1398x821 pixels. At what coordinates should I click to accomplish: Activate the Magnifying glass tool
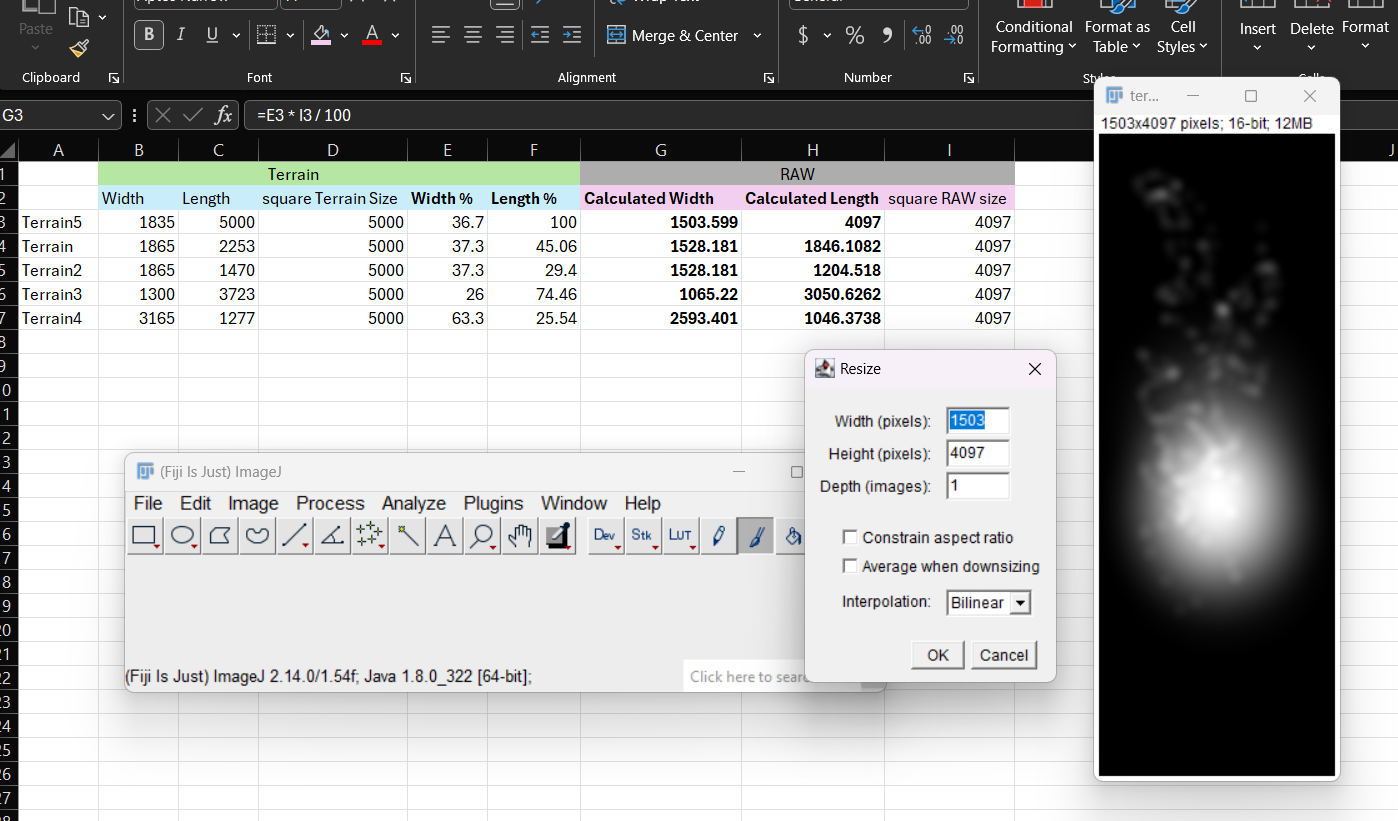tap(482, 536)
